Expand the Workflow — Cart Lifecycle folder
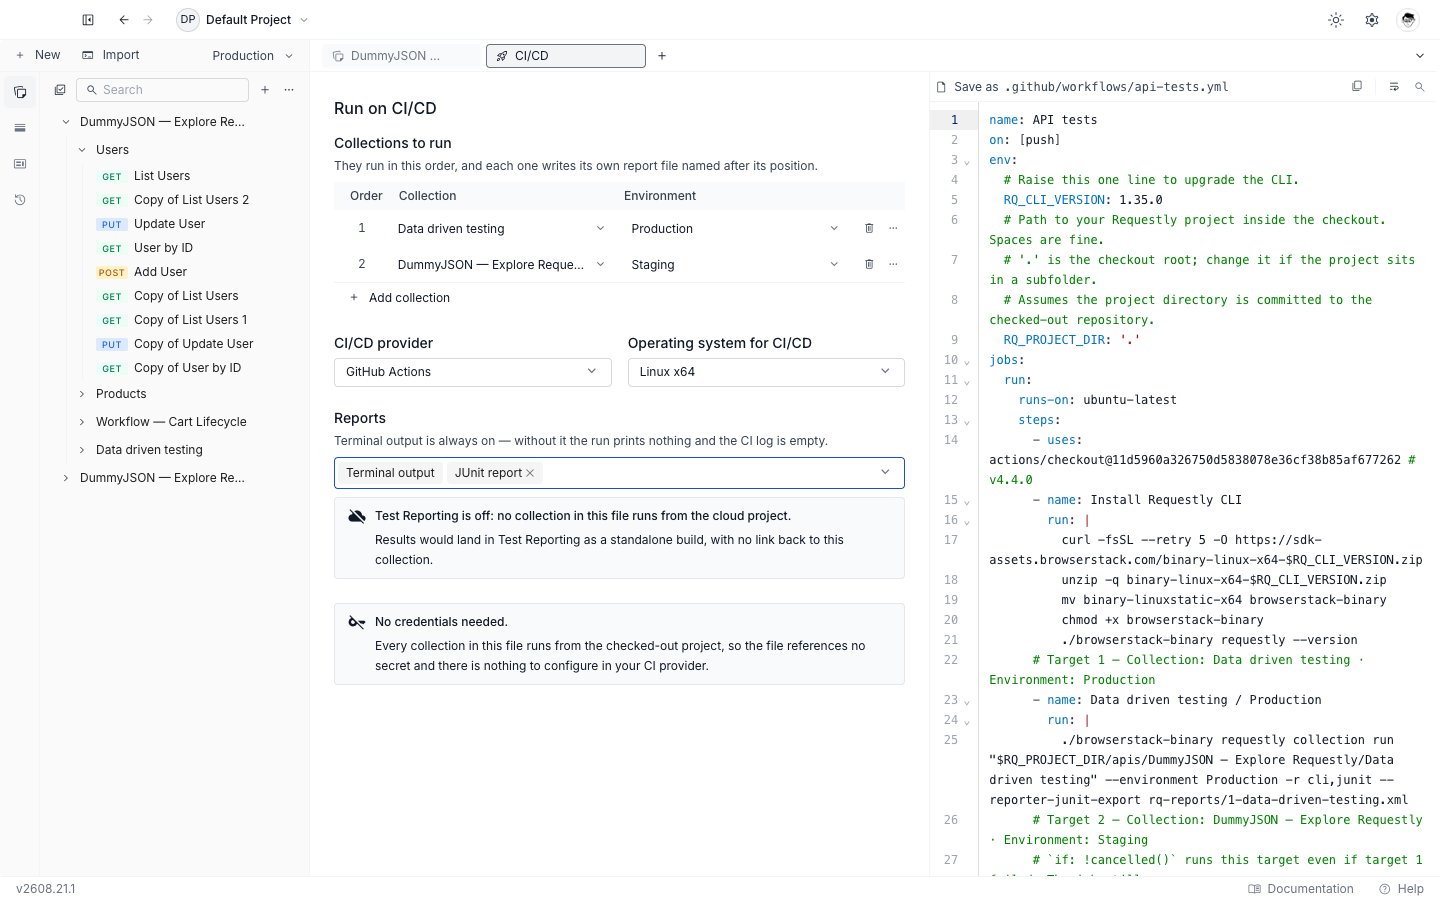 [x=82, y=422]
